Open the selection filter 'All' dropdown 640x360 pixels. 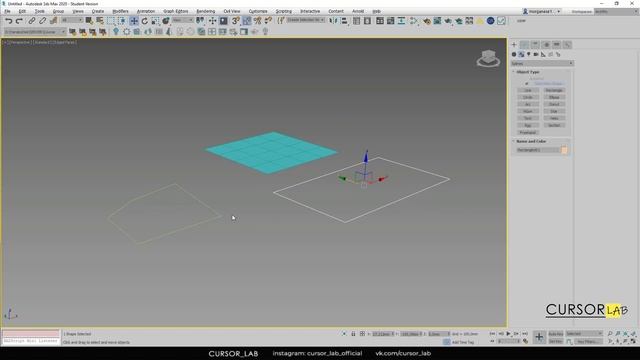pos(71,20)
